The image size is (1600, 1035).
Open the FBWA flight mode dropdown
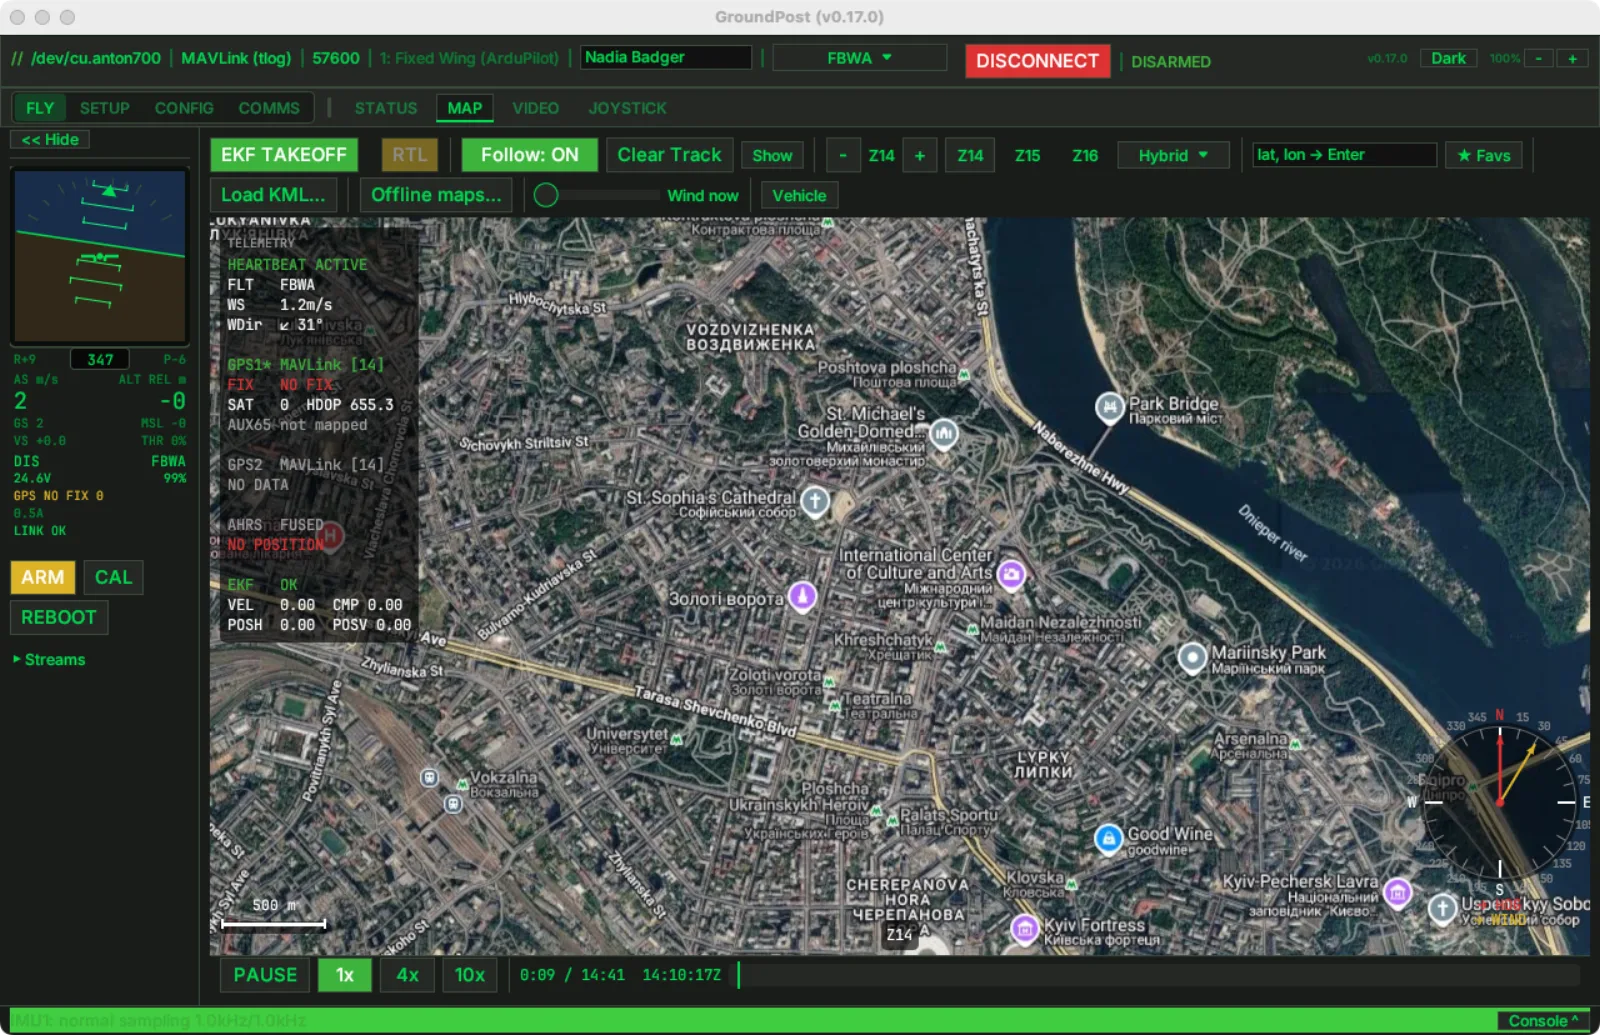[x=859, y=58]
